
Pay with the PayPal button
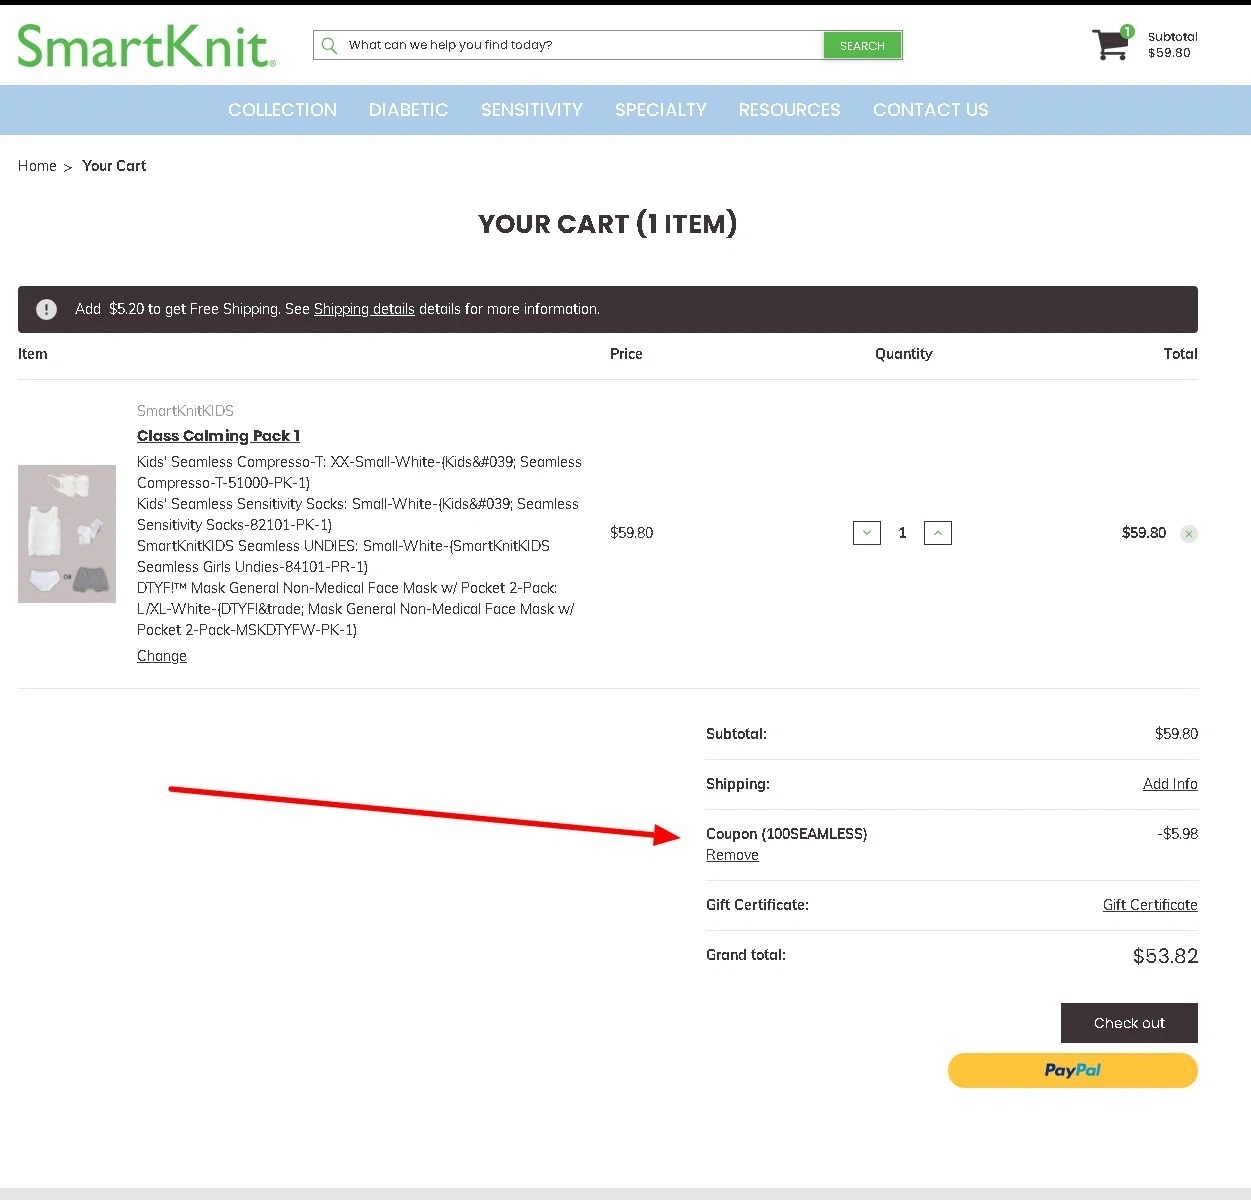pos(1073,1070)
